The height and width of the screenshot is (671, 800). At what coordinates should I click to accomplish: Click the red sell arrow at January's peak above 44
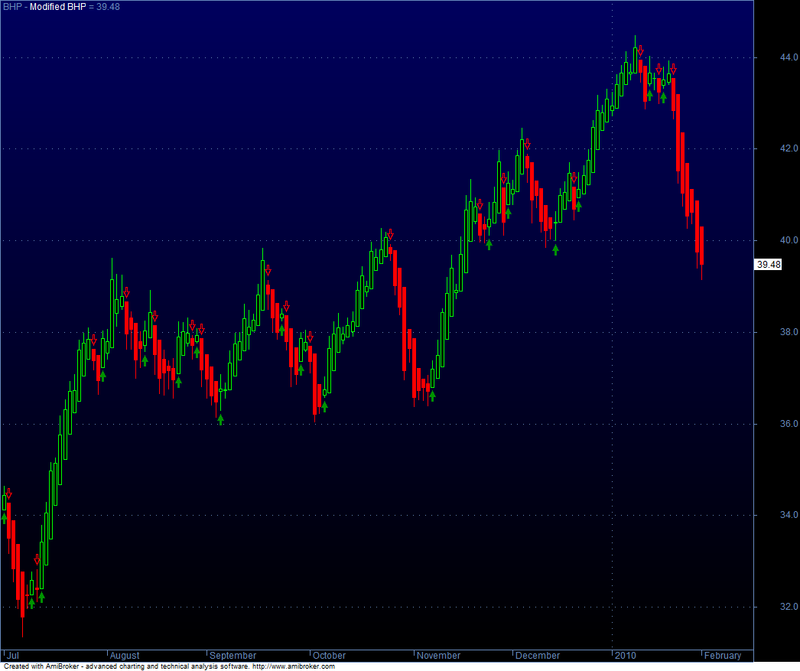(641, 51)
